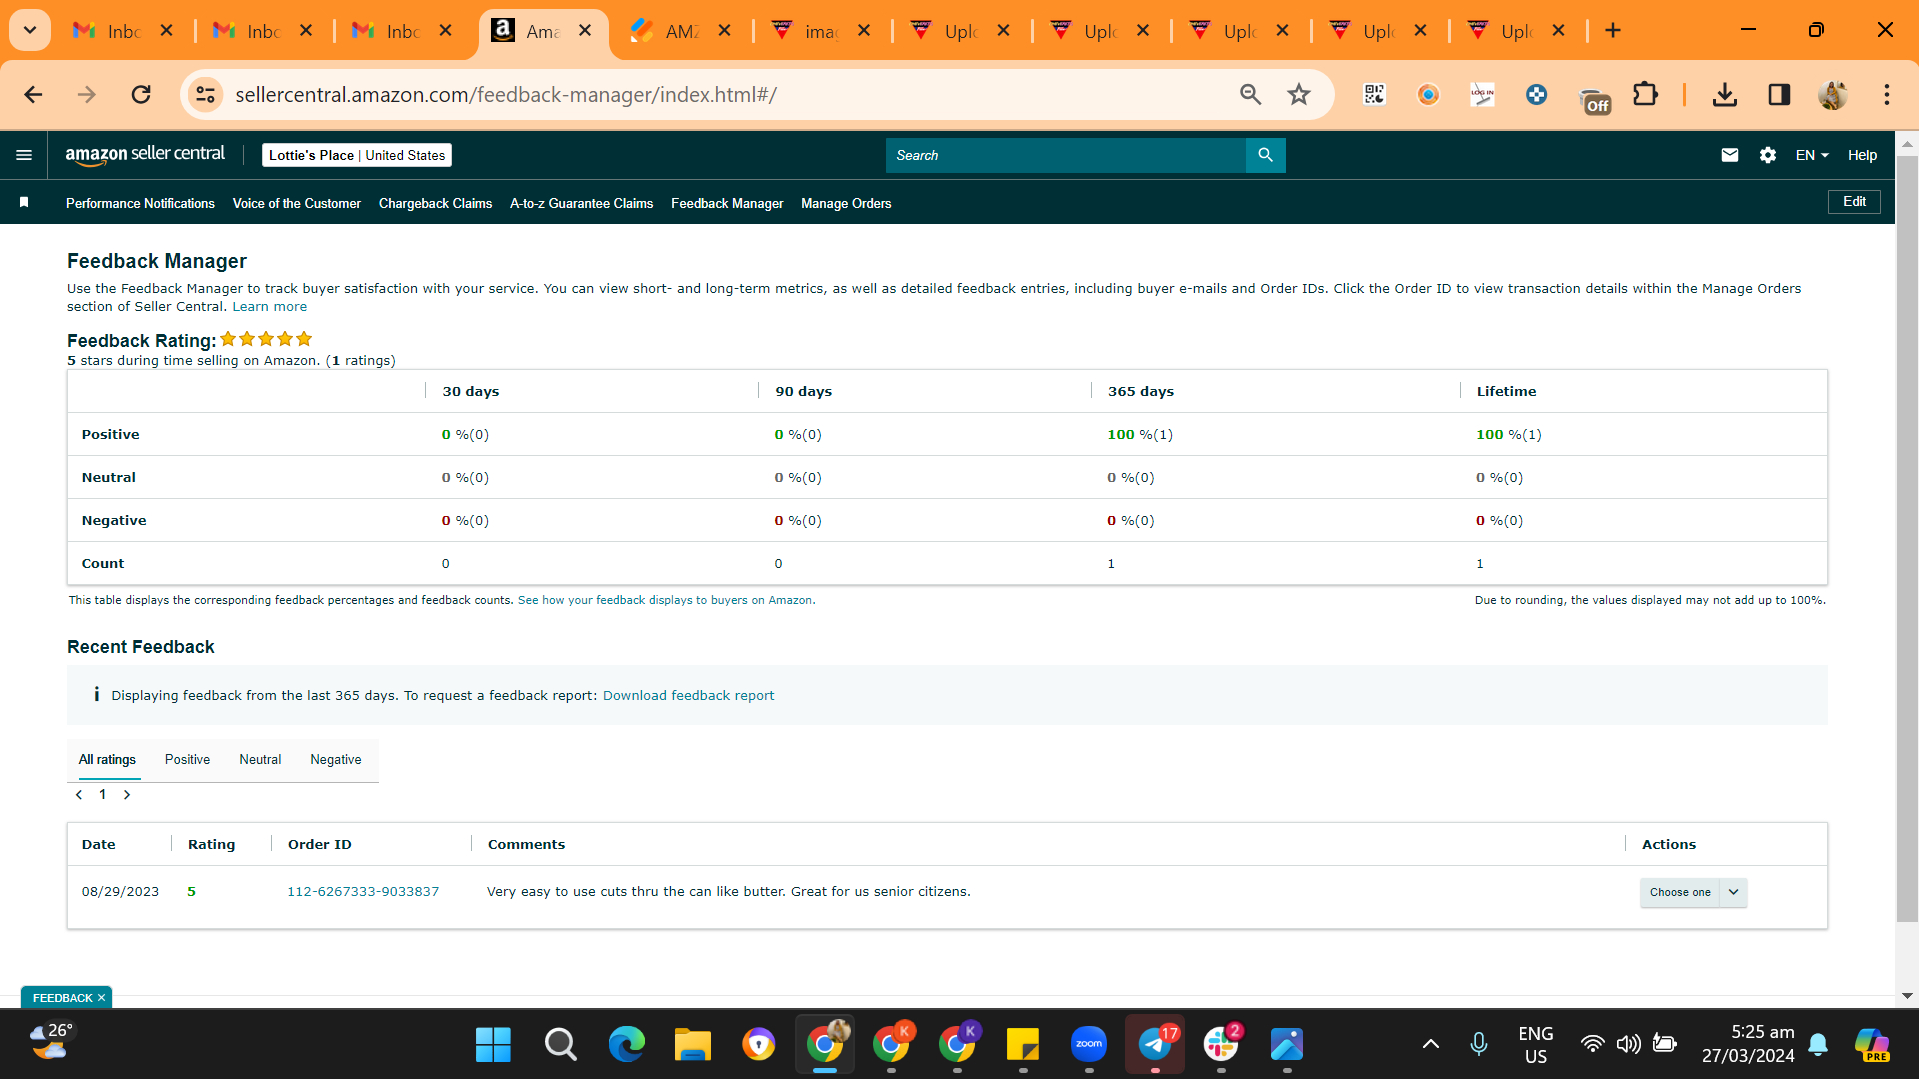Open the Chrome profile avatar
The height and width of the screenshot is (1079, 1919).
click(x=1833, y=95)
